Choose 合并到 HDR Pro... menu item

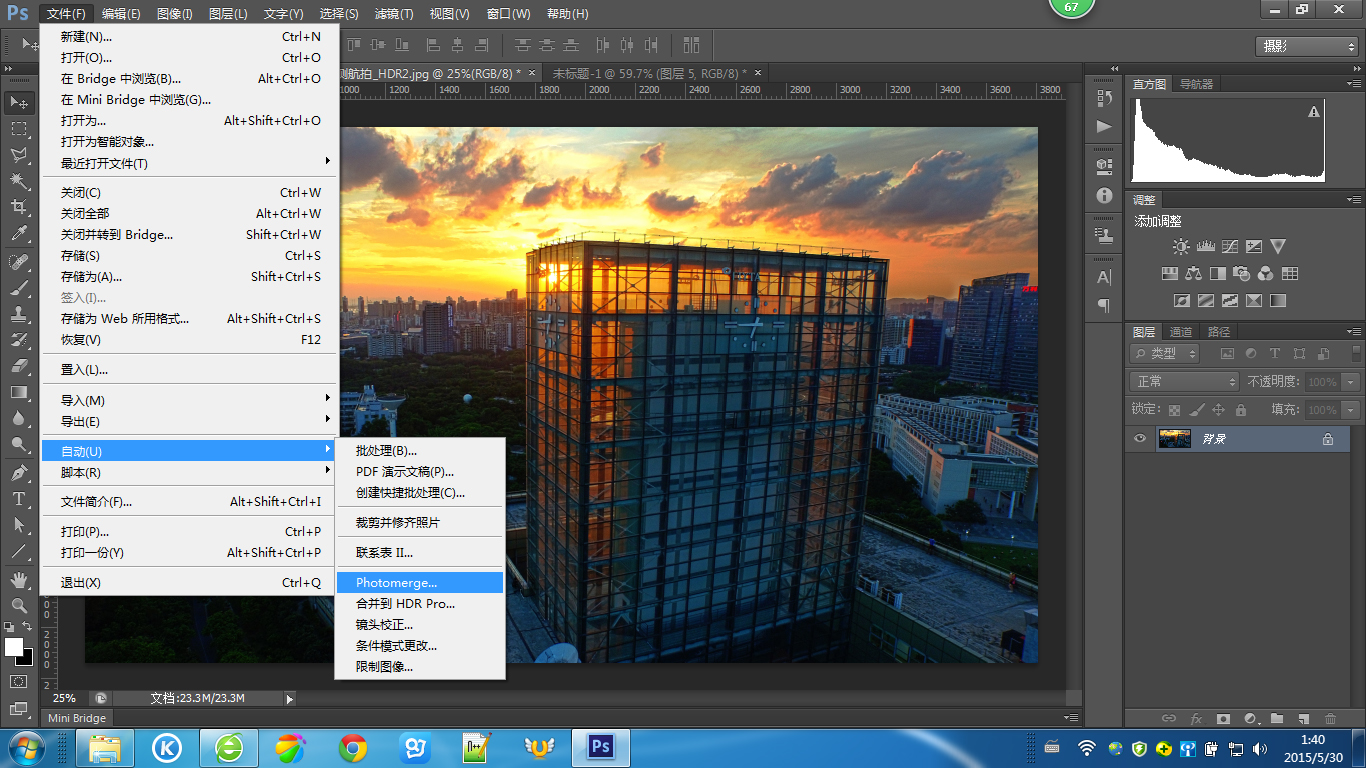pyautogui.click(x=419, y=603)
